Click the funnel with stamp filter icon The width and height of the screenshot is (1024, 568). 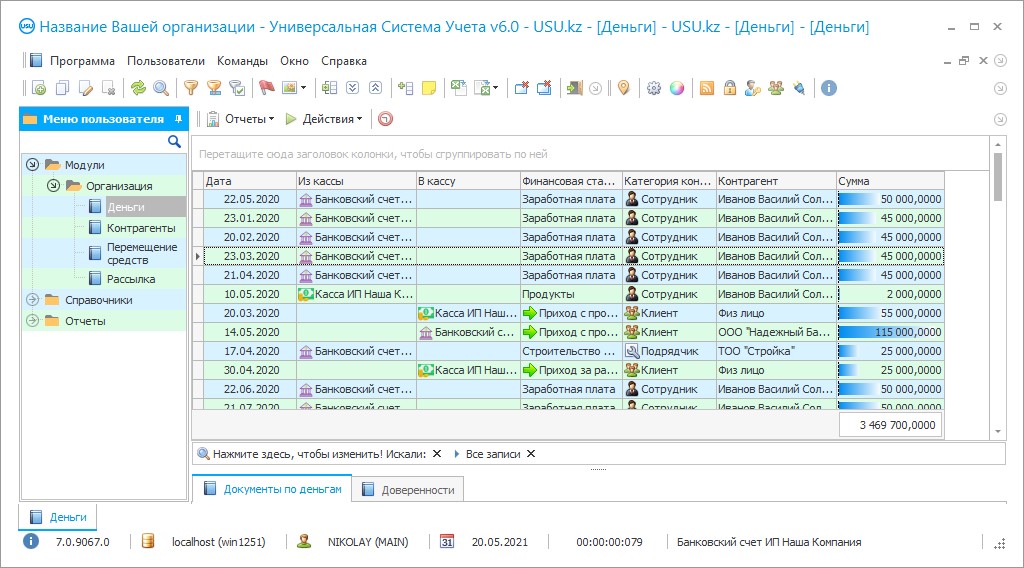coord(214,88)
